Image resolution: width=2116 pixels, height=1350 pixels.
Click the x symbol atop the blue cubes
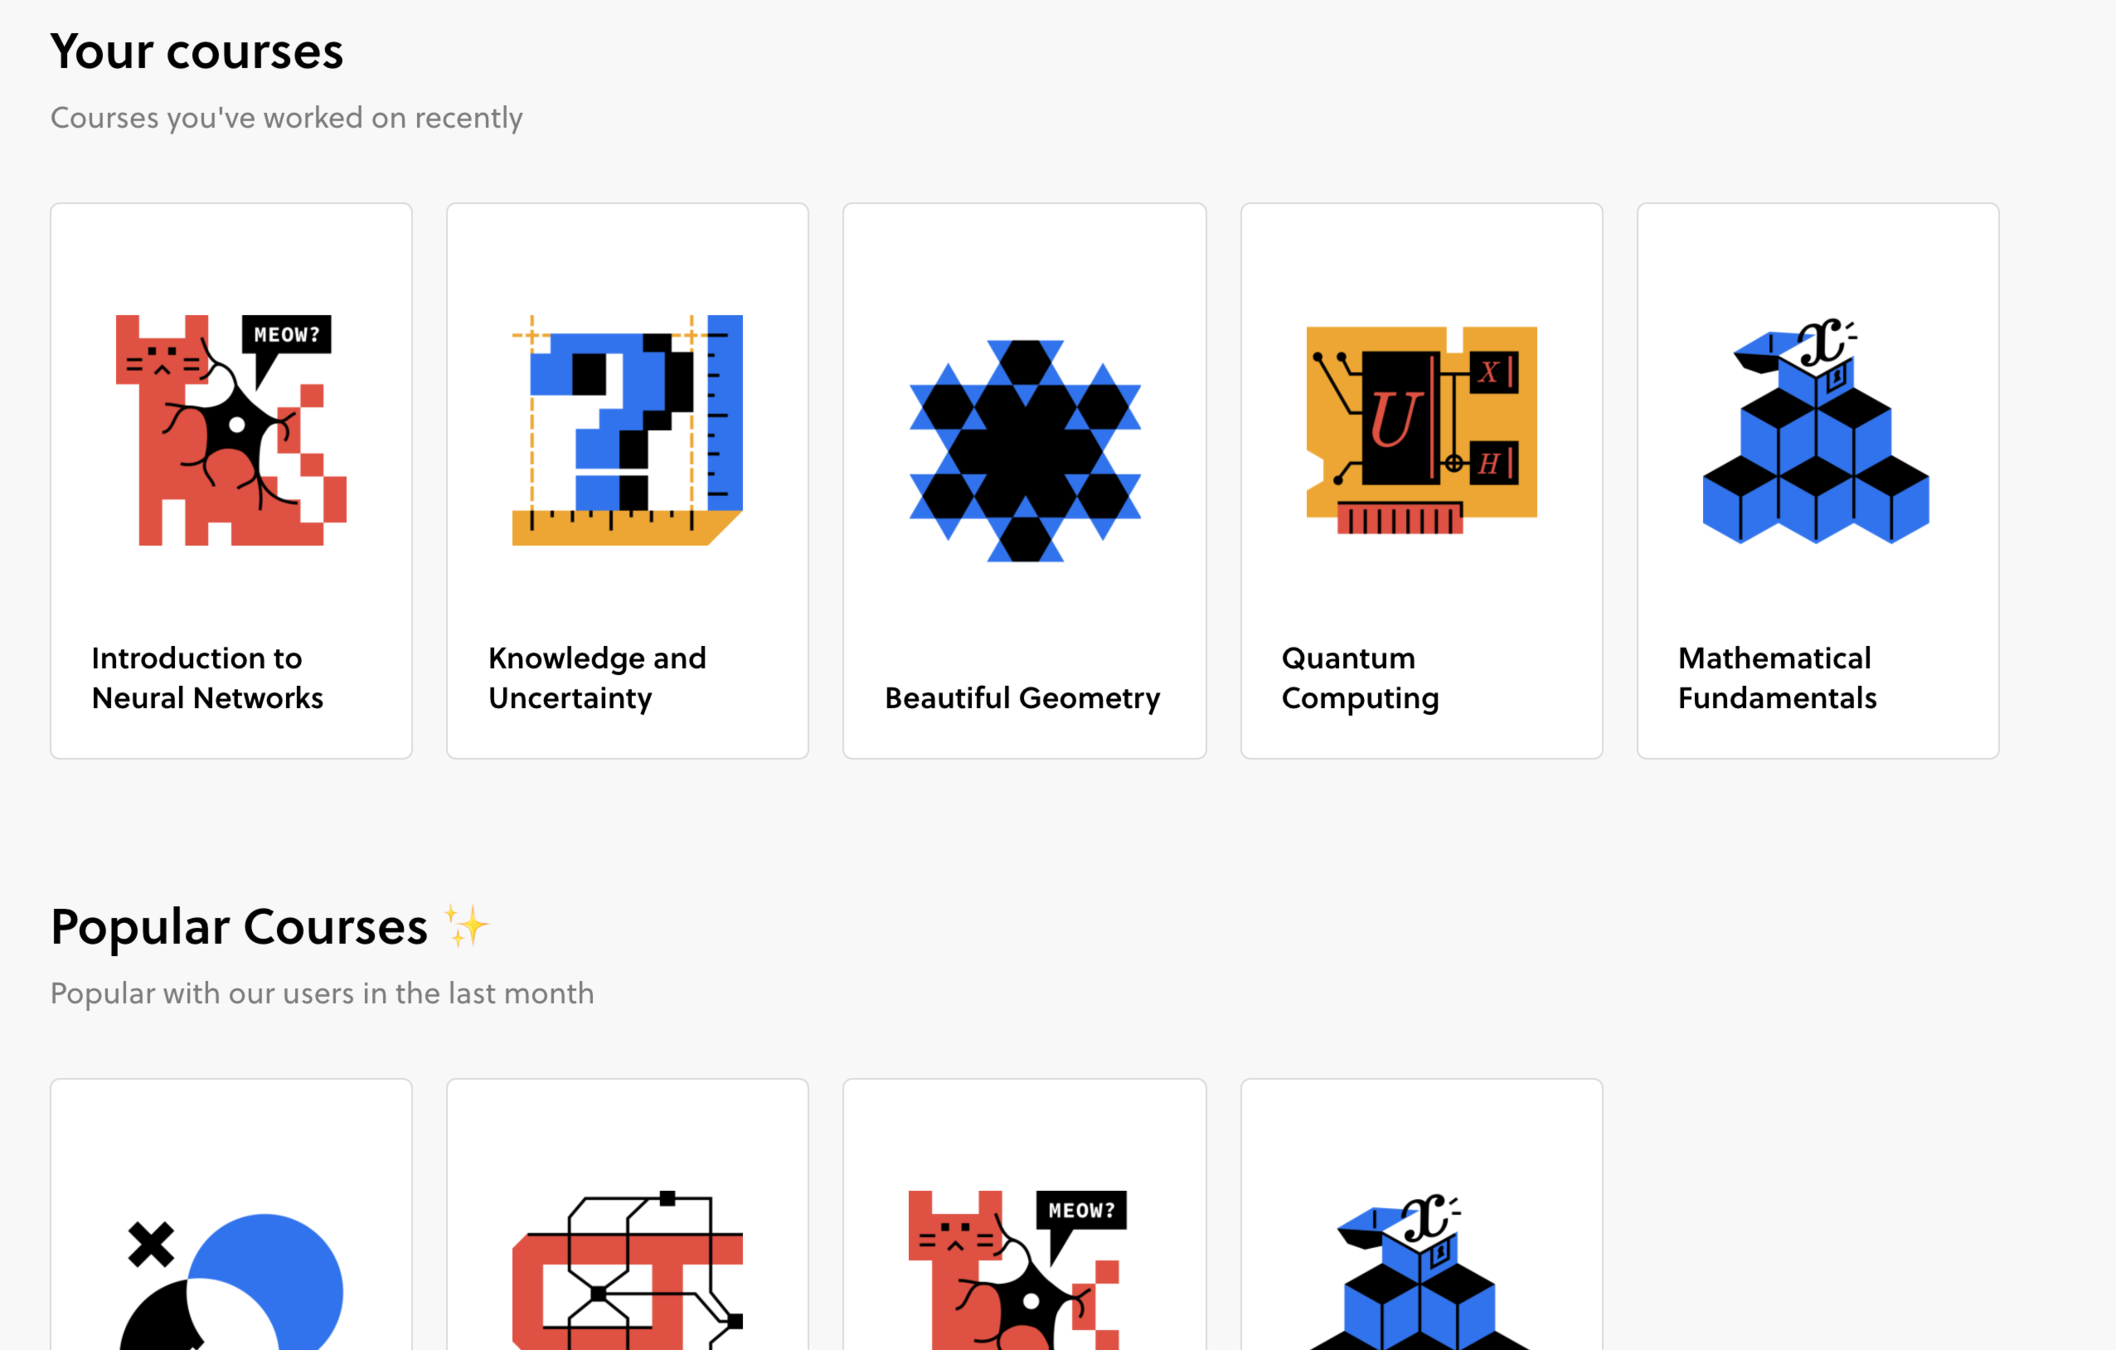point(1824,343)
